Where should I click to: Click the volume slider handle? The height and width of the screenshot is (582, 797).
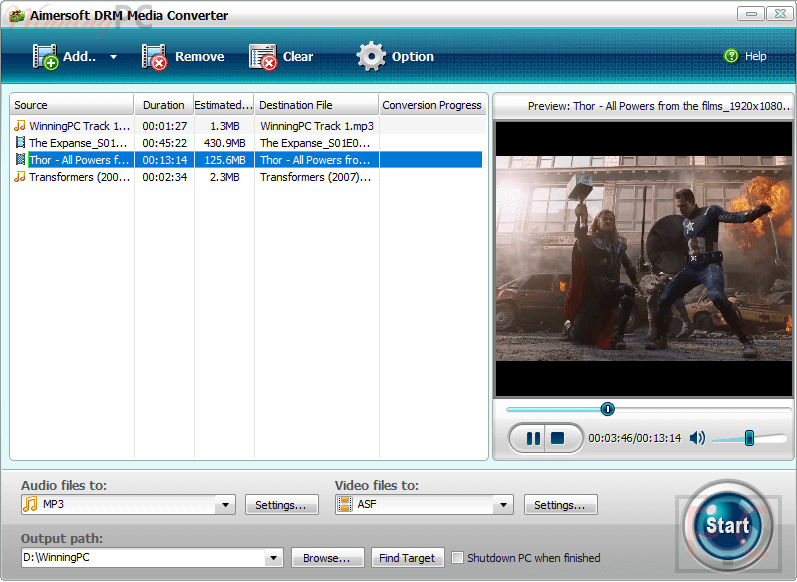tap(749, 438)
